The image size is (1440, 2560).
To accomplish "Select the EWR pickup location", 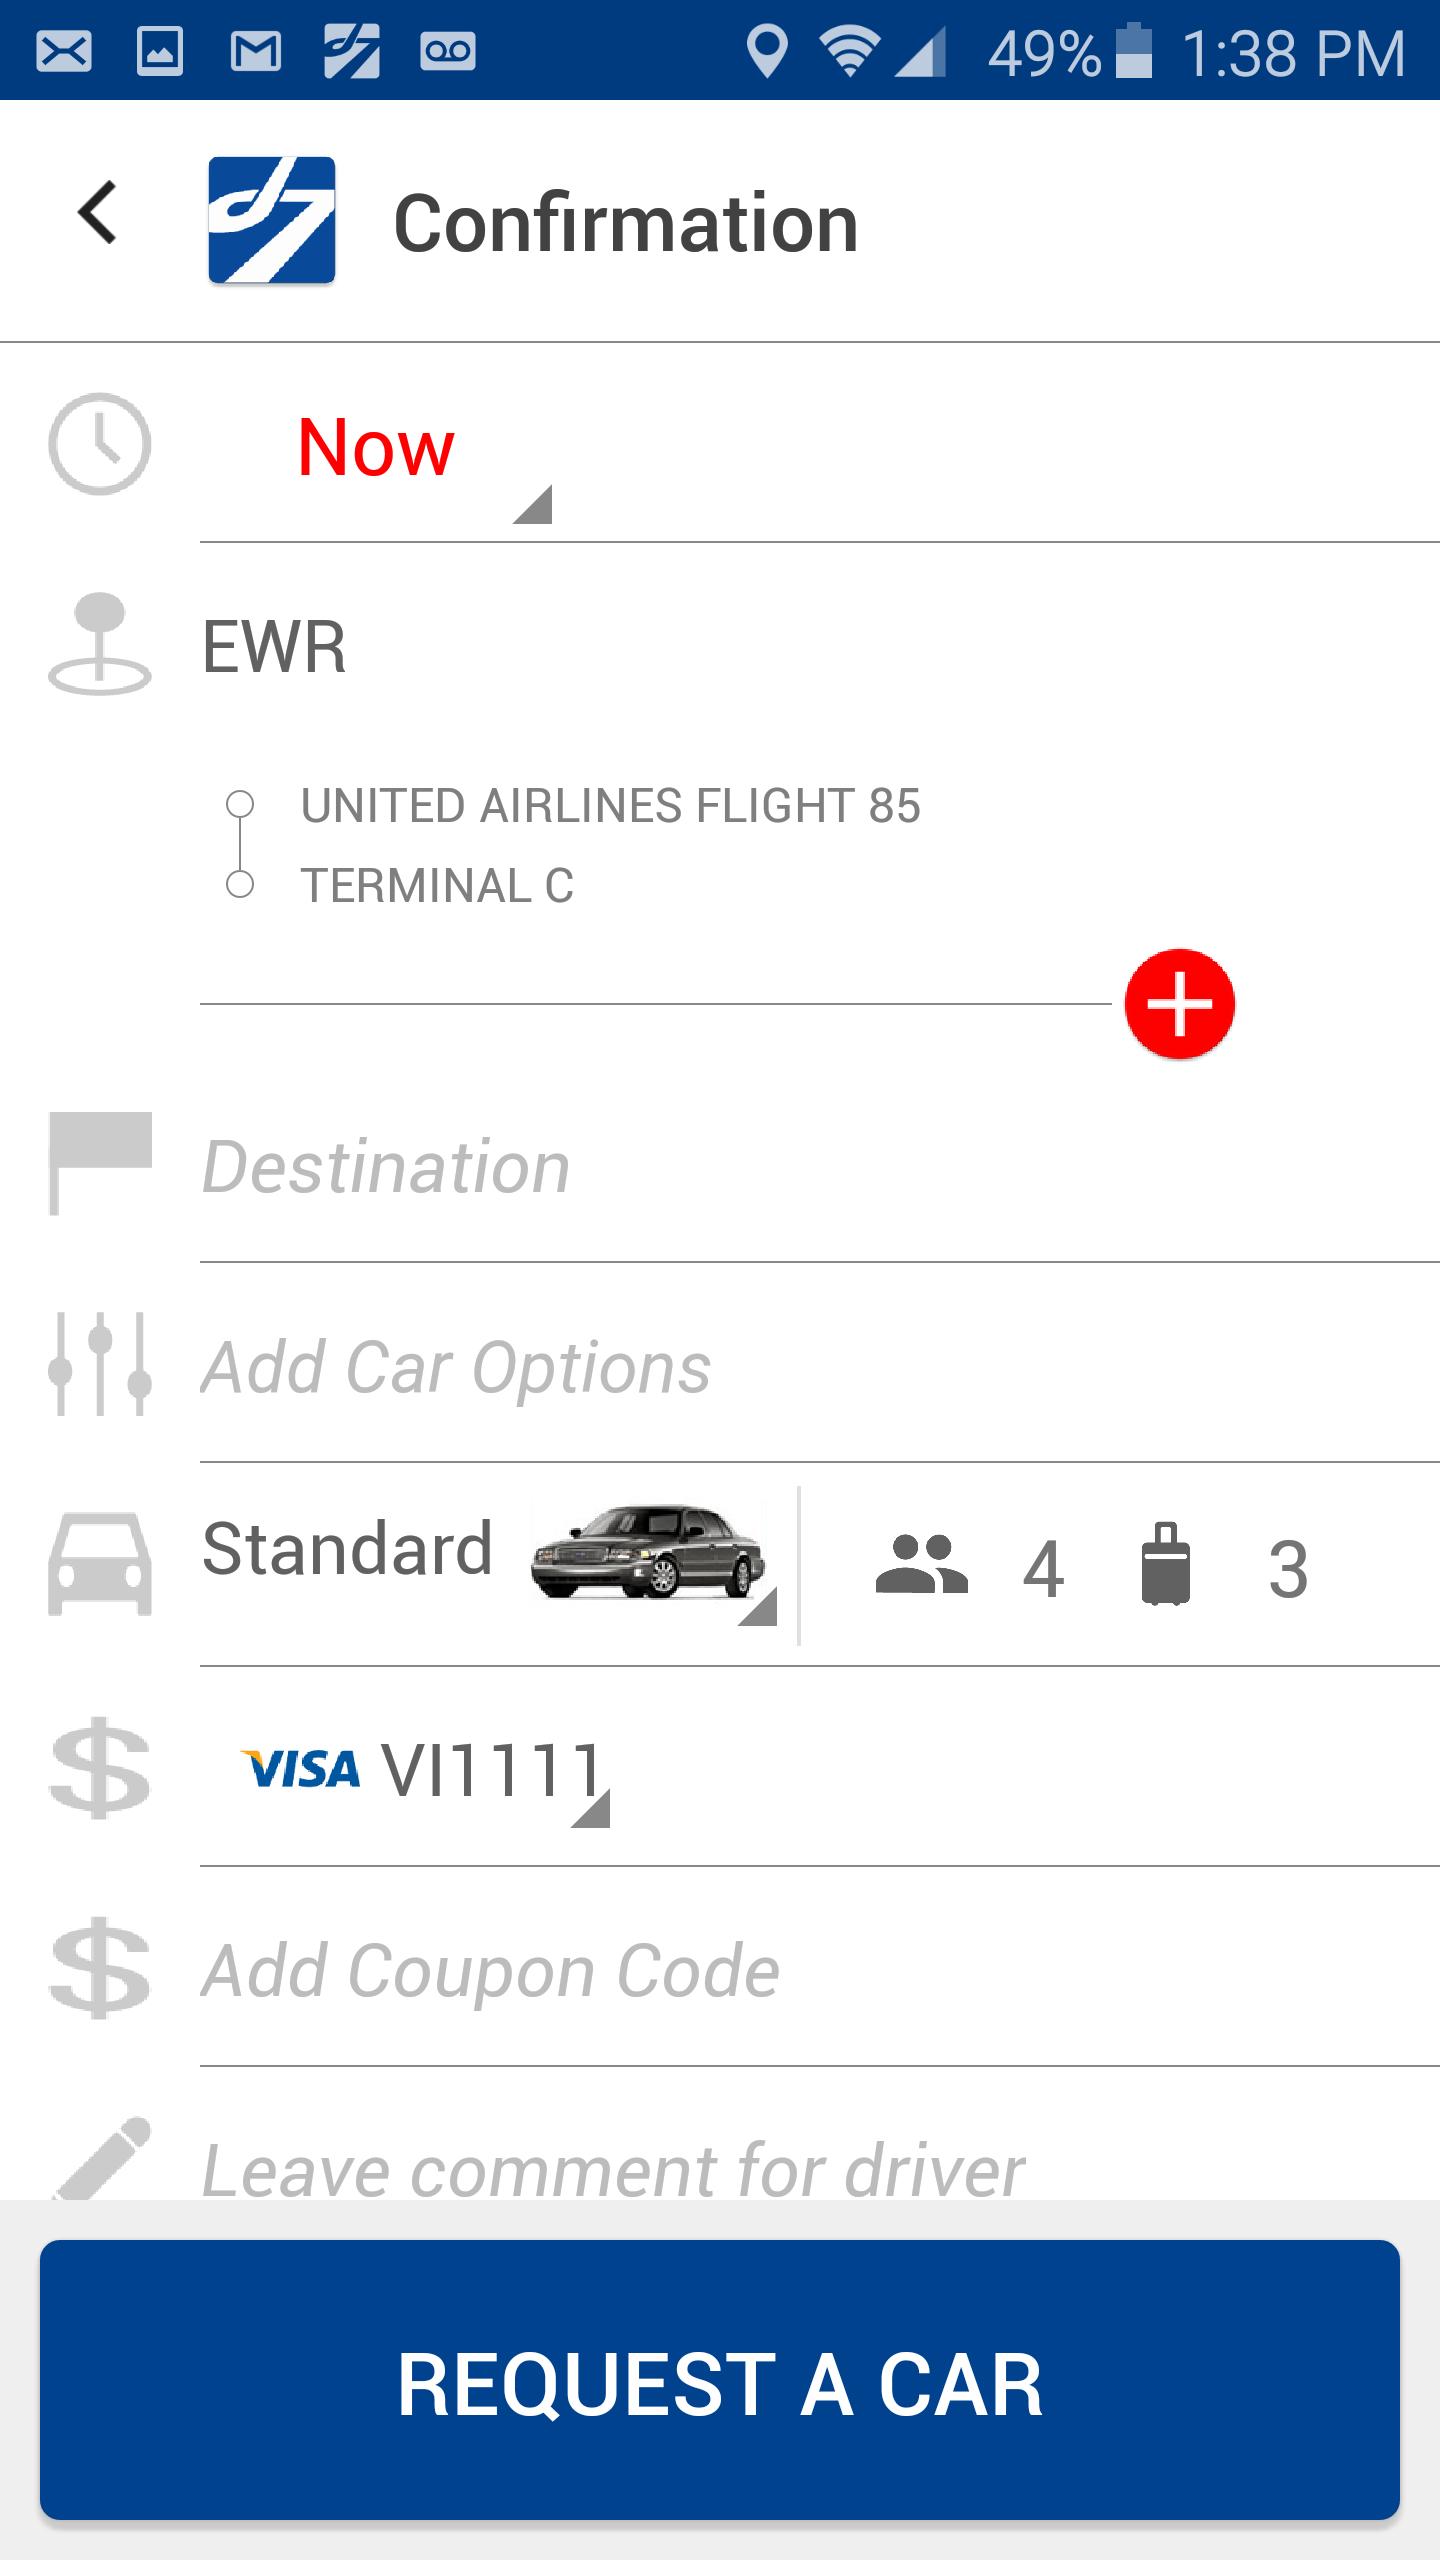I will (275, 647).
